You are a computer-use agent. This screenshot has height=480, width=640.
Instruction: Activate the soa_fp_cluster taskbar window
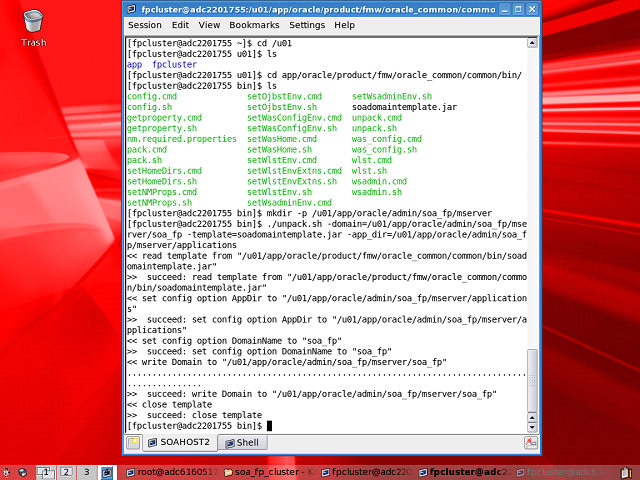tap(269, 473)
